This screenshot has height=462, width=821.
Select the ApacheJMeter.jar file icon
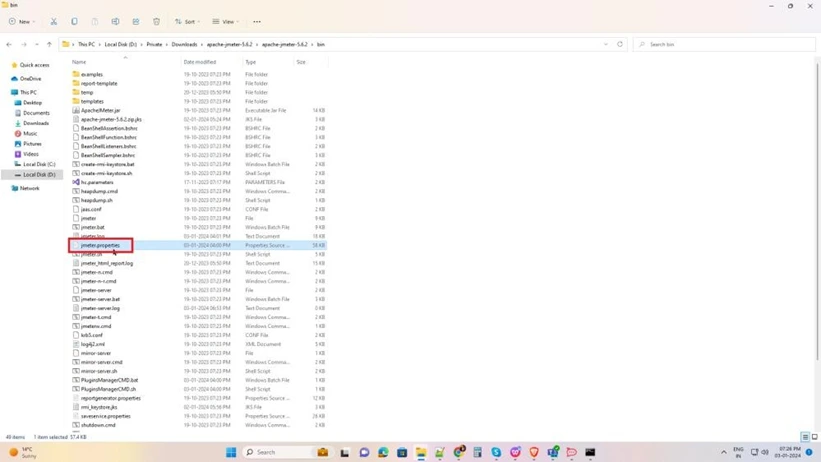[76, 110]
